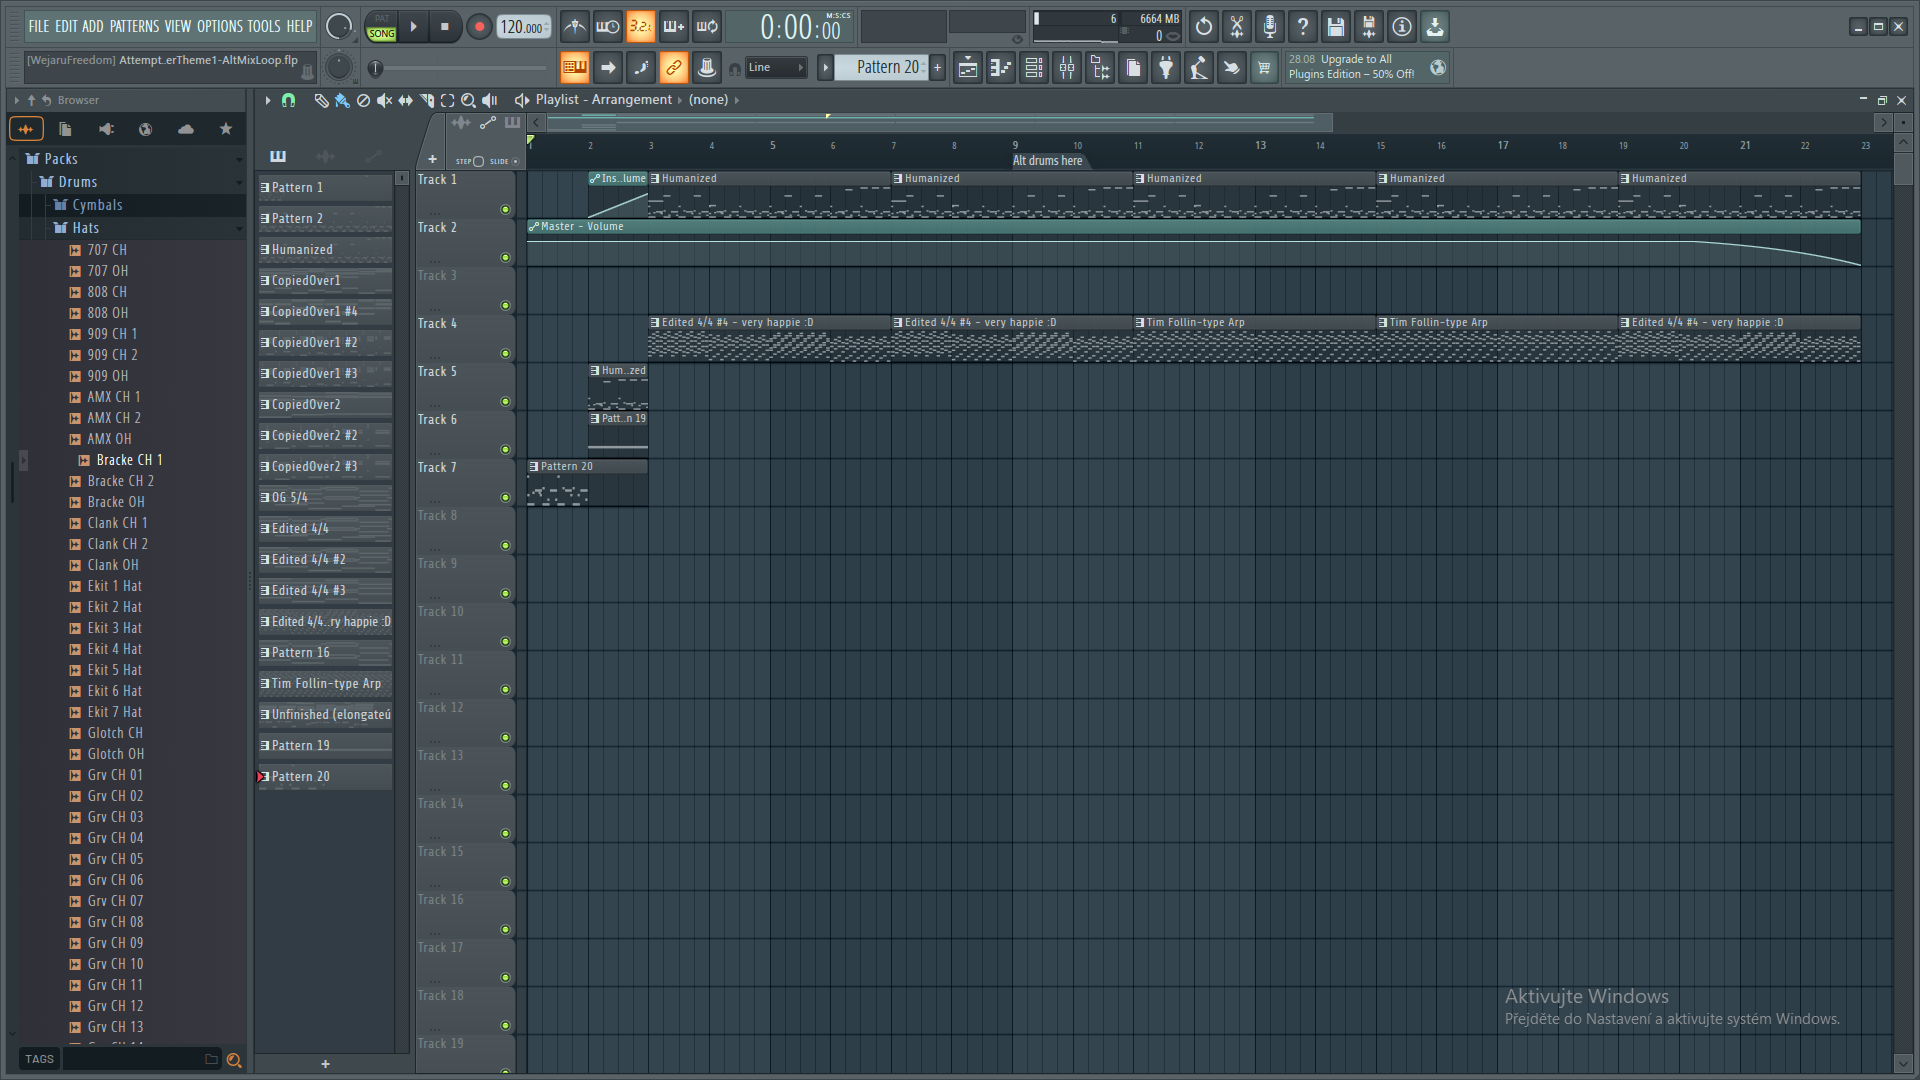Toggle wait for input to start playing

607,27
